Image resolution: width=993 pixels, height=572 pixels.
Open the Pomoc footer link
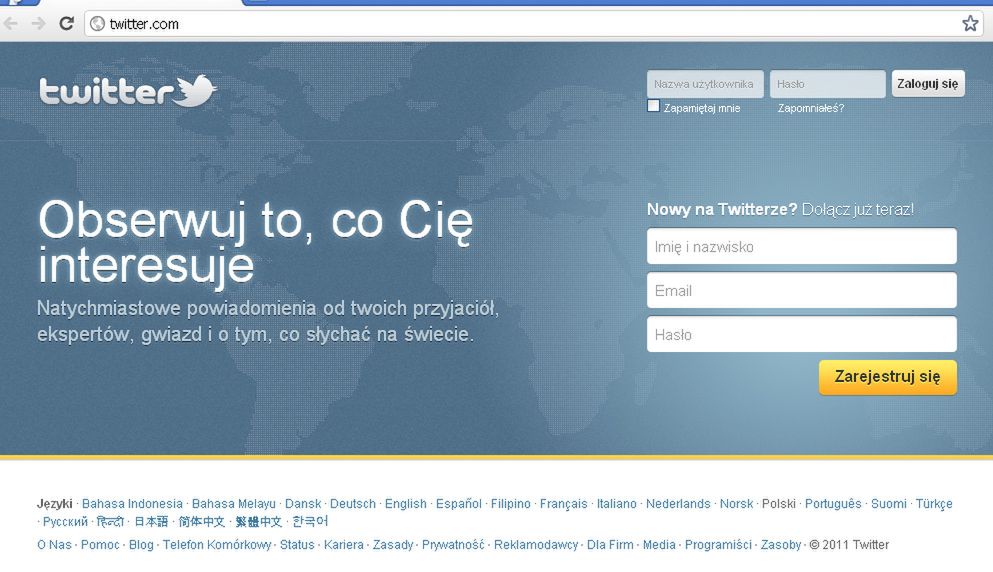100,545
